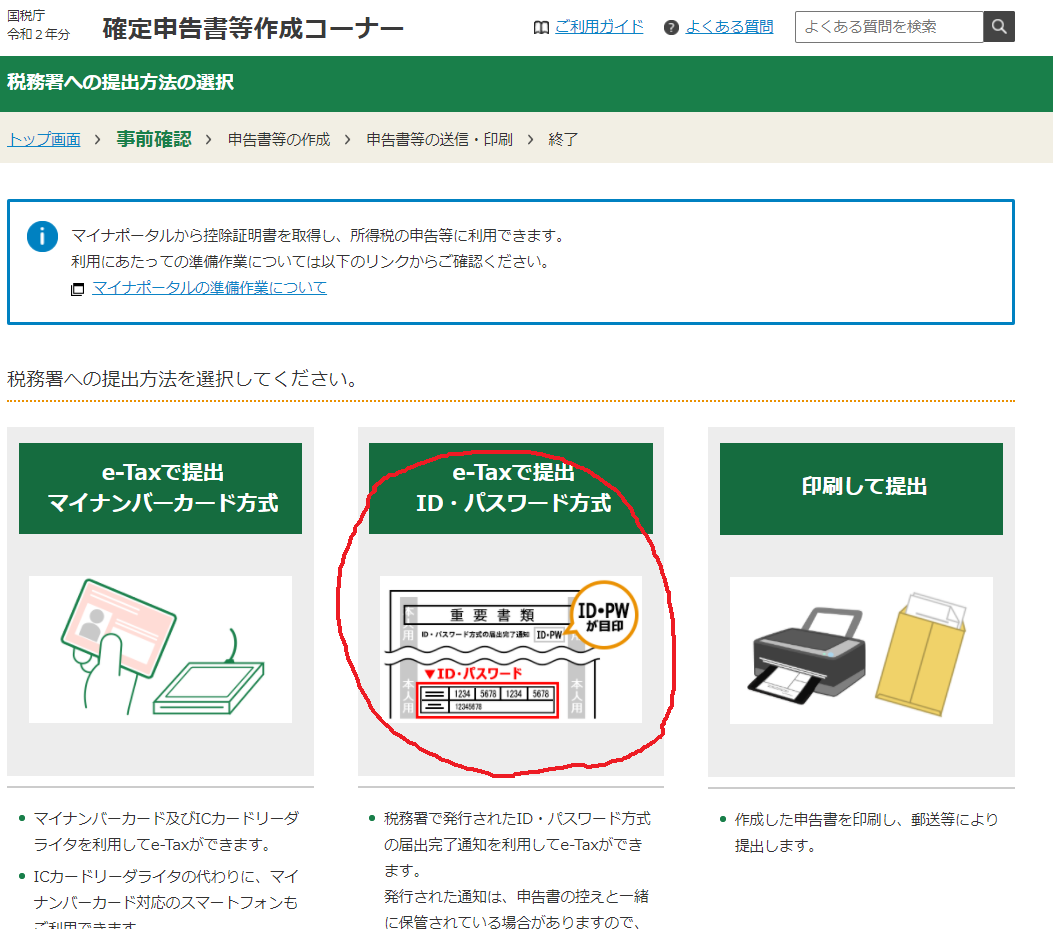Click 申告書等の作成 breadcrumb step
This screenshot has height=929, width=1053.
(x=279, y=139)
